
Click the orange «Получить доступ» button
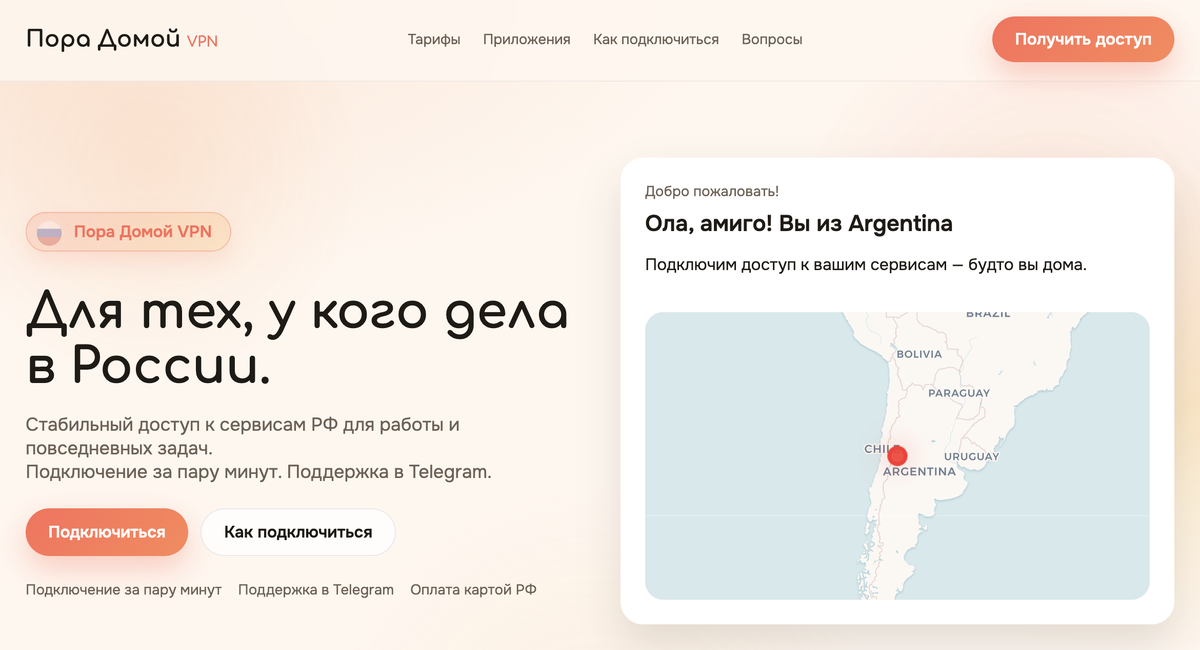point(1083,39)
